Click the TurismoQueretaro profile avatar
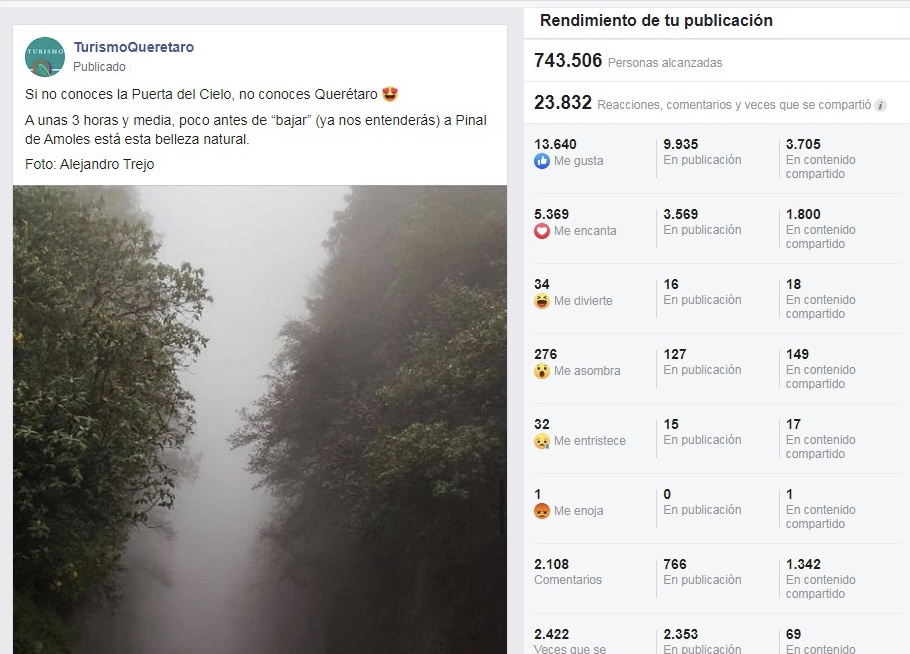Image resolution: width=910 pixels, height=654 pixels. (45, 56)
